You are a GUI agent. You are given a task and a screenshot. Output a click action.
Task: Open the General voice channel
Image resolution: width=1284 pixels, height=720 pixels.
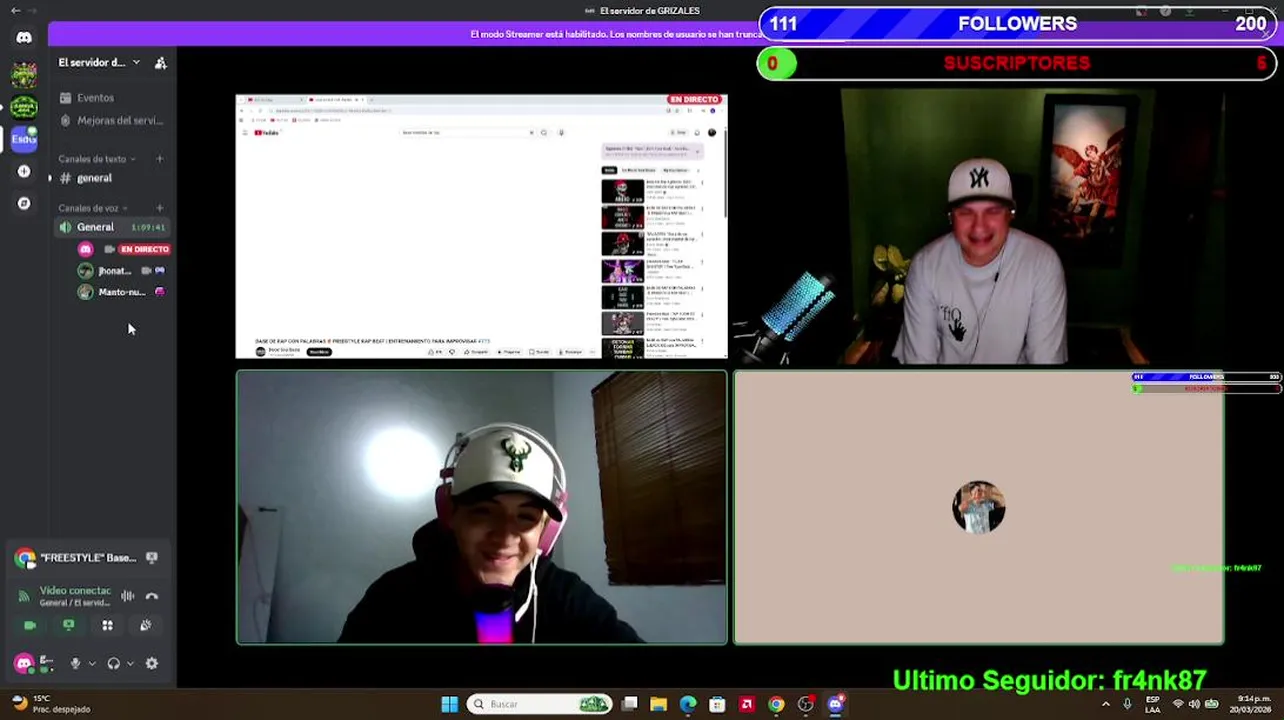click(x=113, y=227)
